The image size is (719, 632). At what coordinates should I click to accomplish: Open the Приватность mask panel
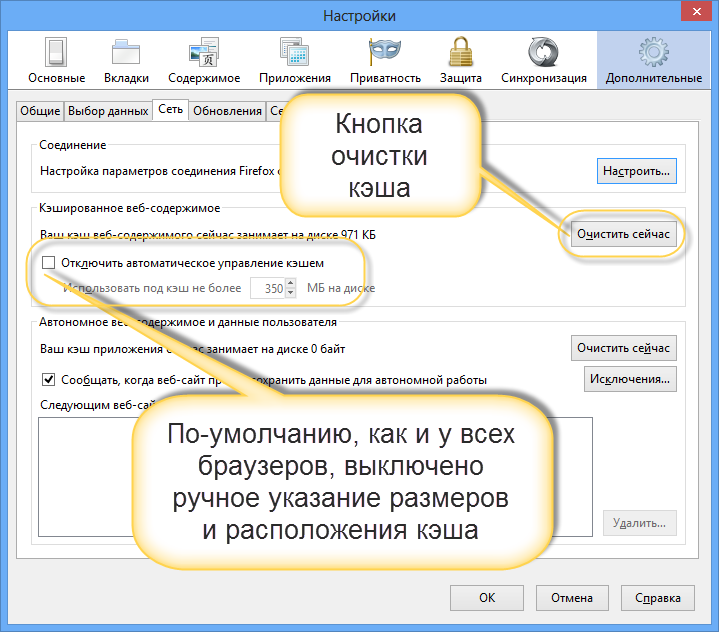[x=385, y=60]
